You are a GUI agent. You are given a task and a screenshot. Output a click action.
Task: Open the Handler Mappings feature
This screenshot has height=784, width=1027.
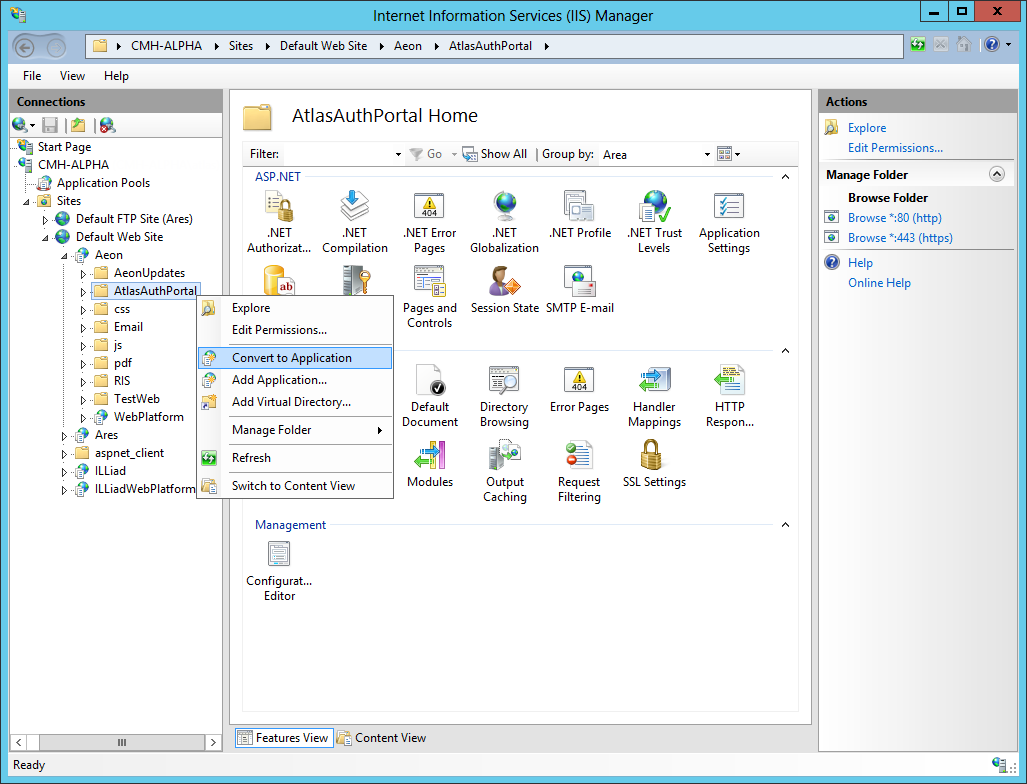click(654, 395)
